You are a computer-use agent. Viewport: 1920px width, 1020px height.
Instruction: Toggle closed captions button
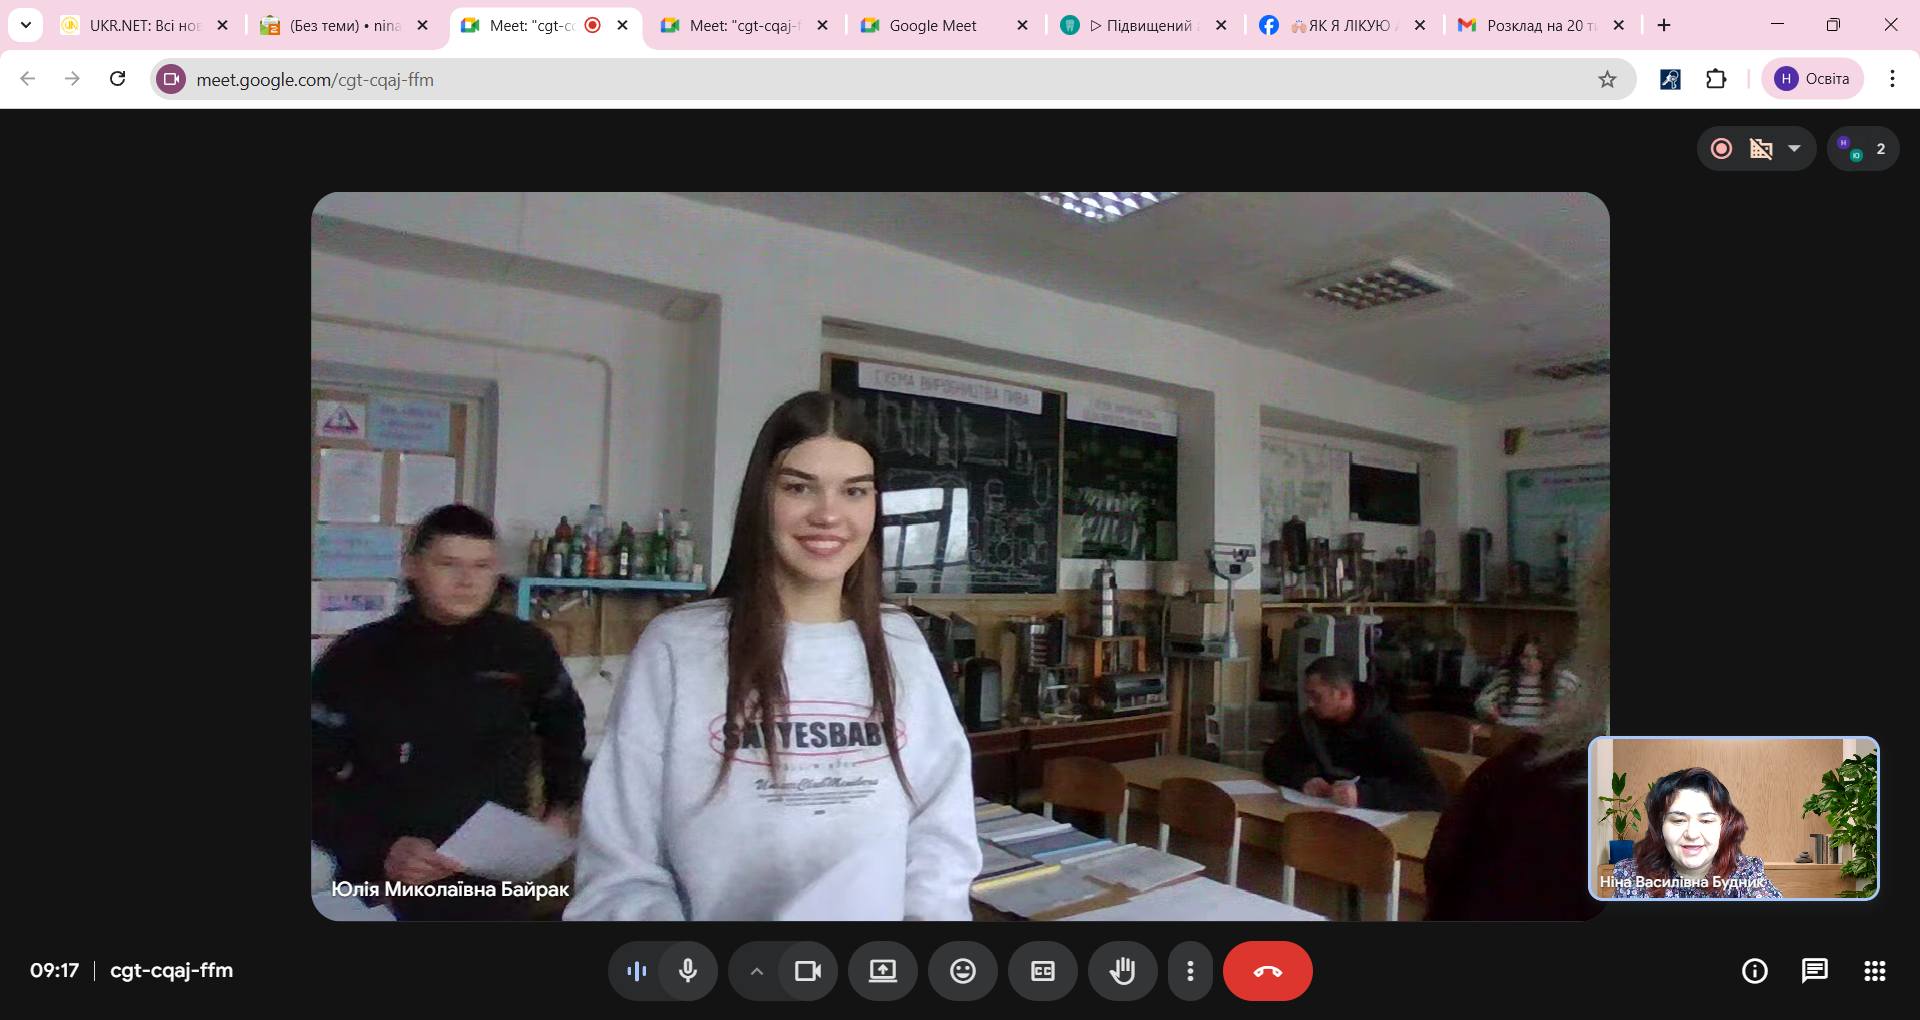point(1042,971)
